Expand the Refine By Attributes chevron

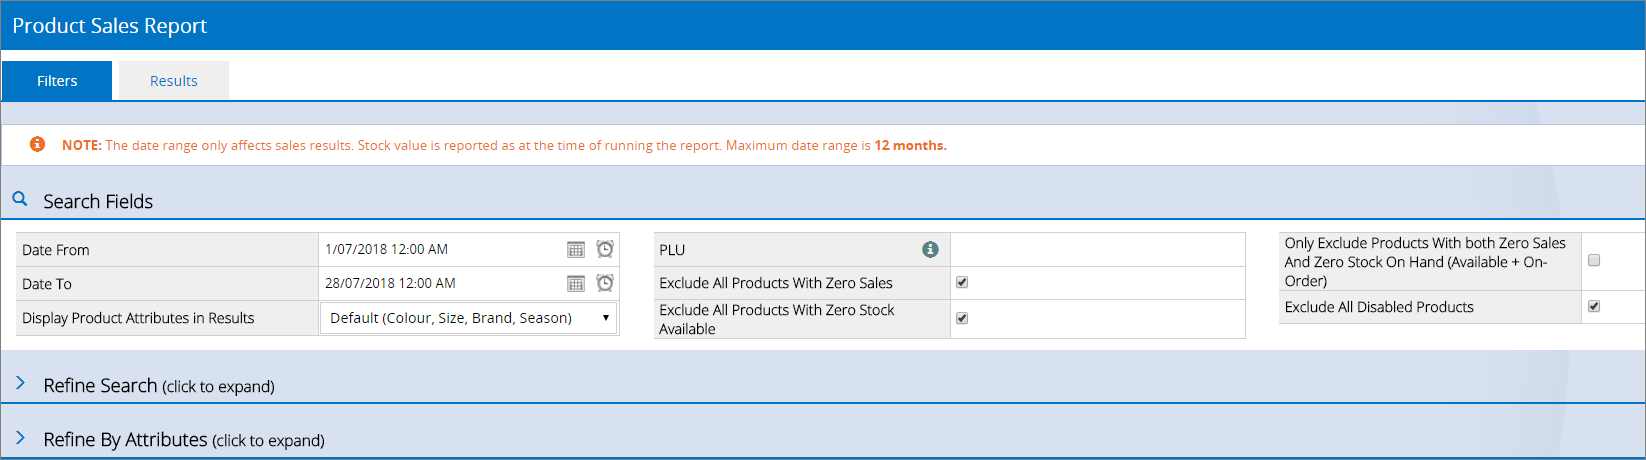click(20, 438)
